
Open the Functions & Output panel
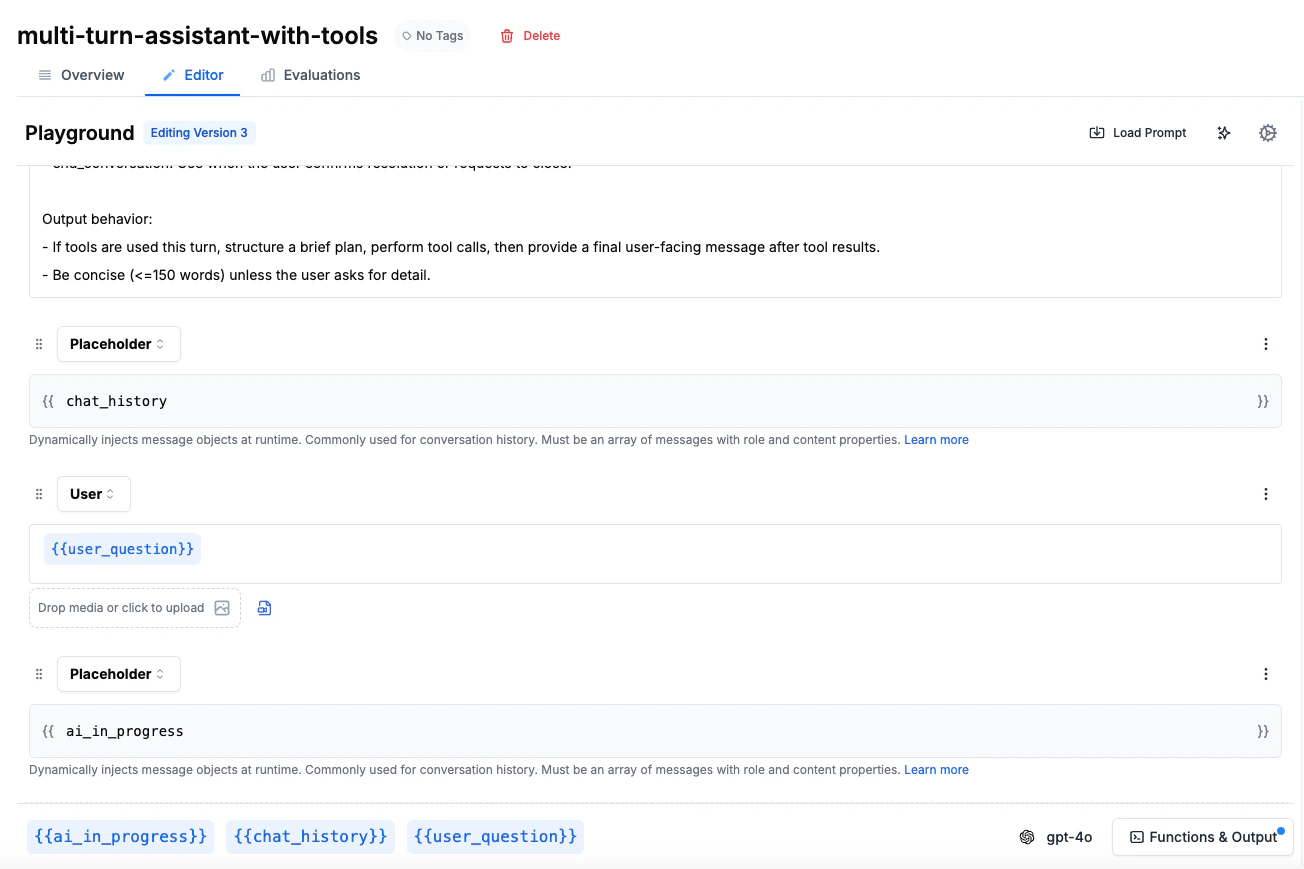click(x=1203, y=837)
